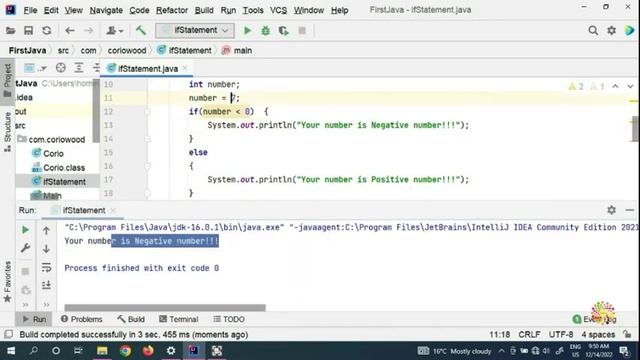Open the Refactor menu
The image size is (640, 360).
click(172, 10)
